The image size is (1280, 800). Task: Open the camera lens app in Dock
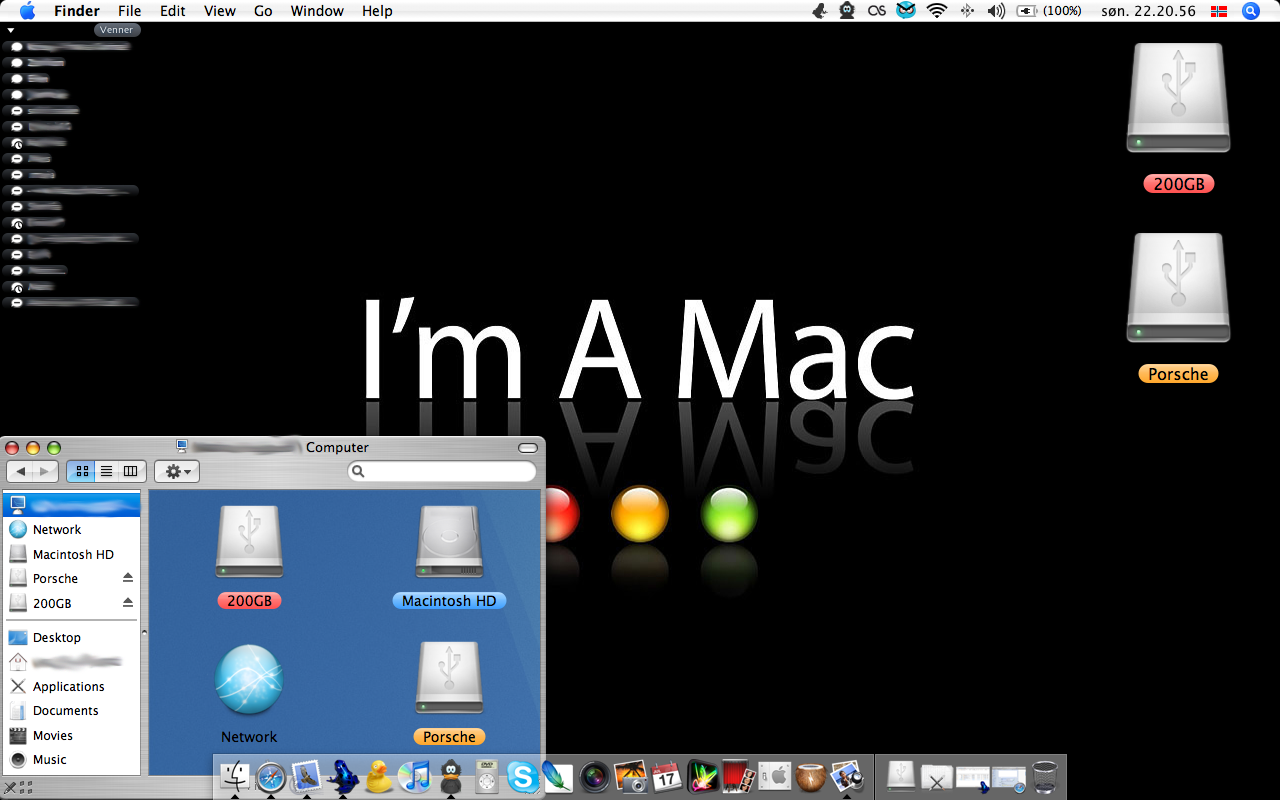(594, 777)
